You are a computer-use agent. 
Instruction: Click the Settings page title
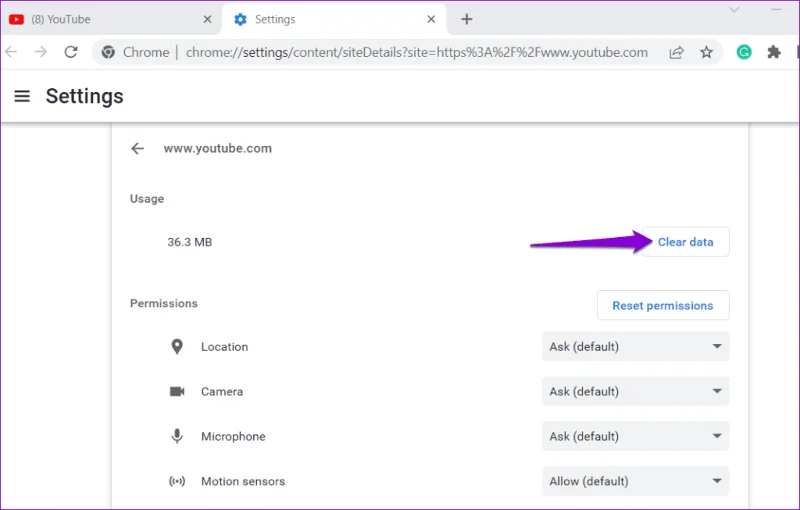85,96
